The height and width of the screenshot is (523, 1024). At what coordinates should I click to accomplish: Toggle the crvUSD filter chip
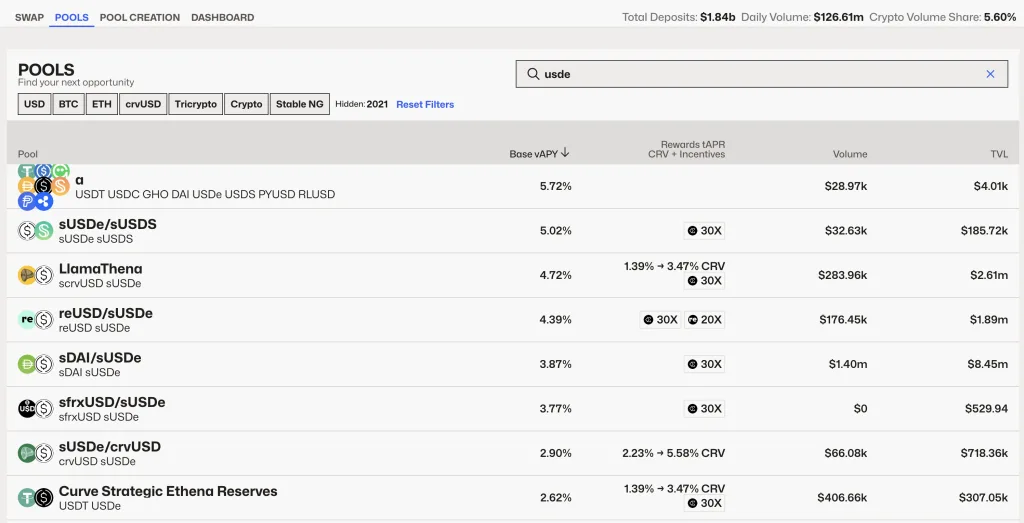pos(143,104)
